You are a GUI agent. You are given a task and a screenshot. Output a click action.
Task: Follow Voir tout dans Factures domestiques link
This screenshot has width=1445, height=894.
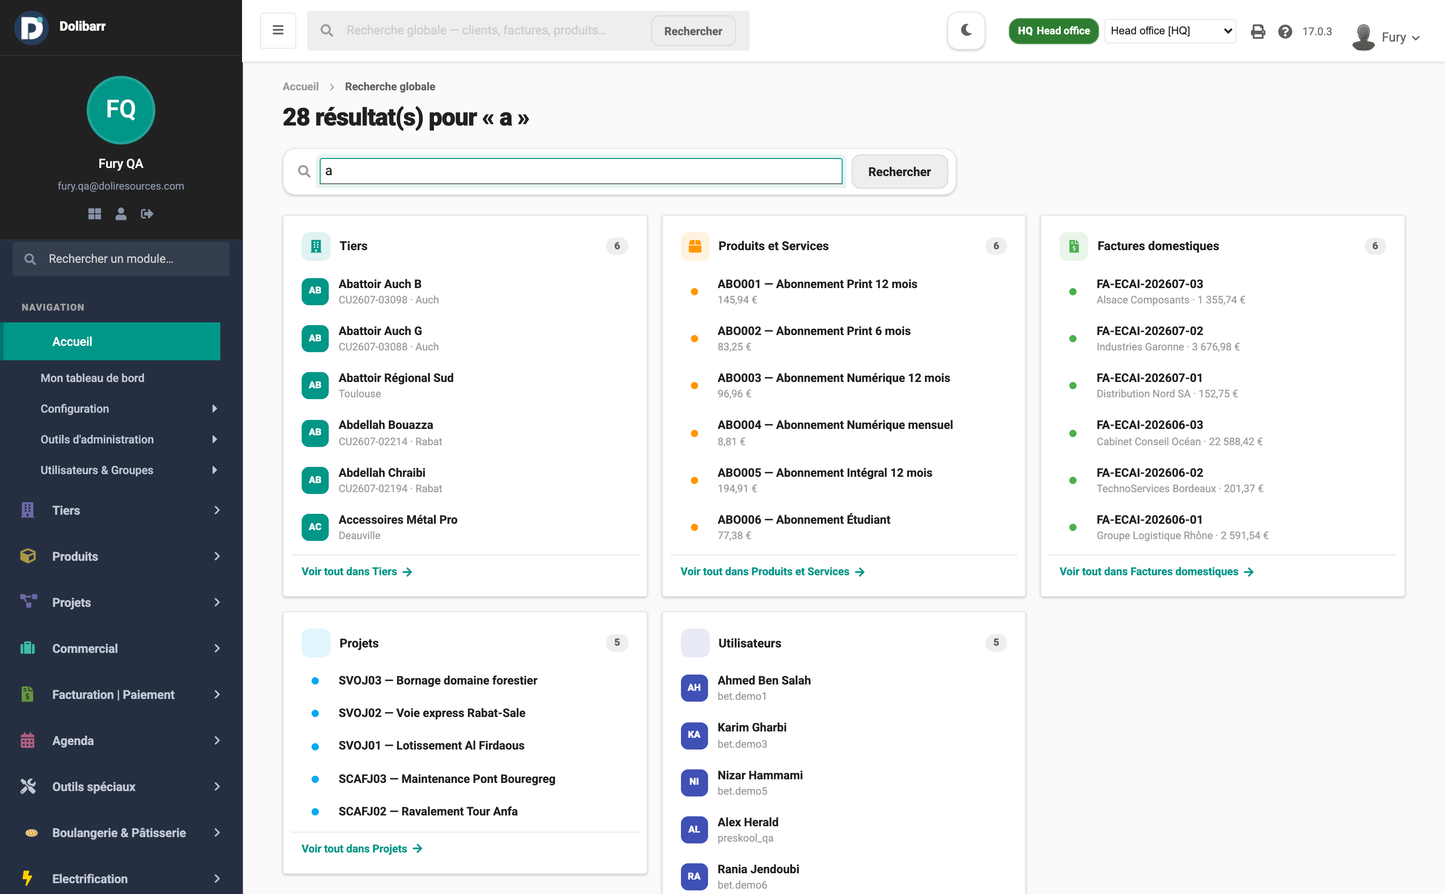pos(1156,572)
